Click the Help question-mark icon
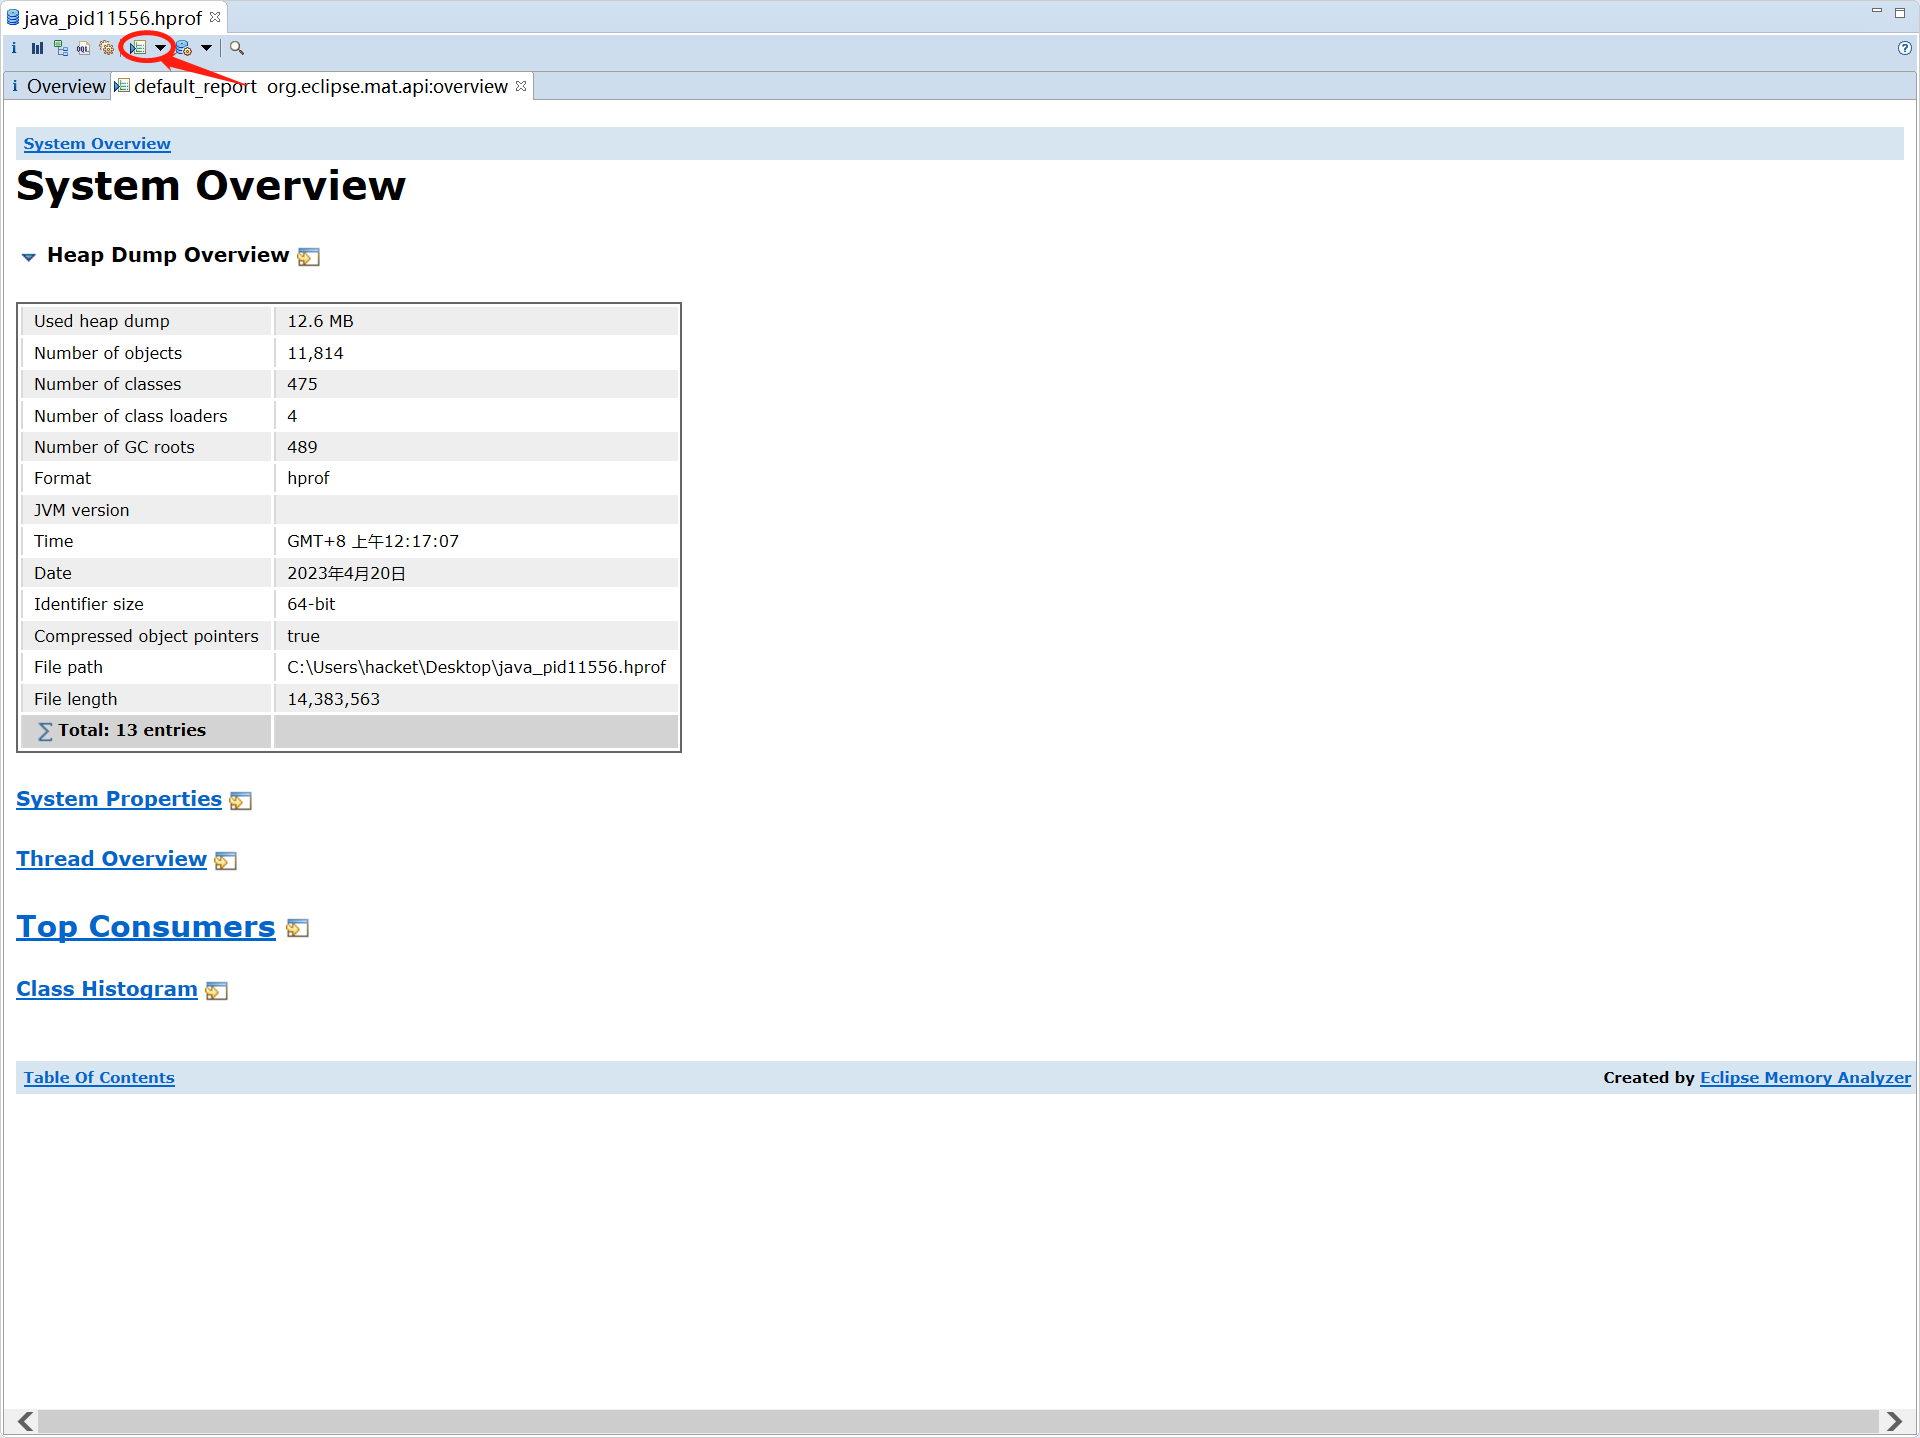This screenshot has height=1438, width=1920. [1905, 48]
